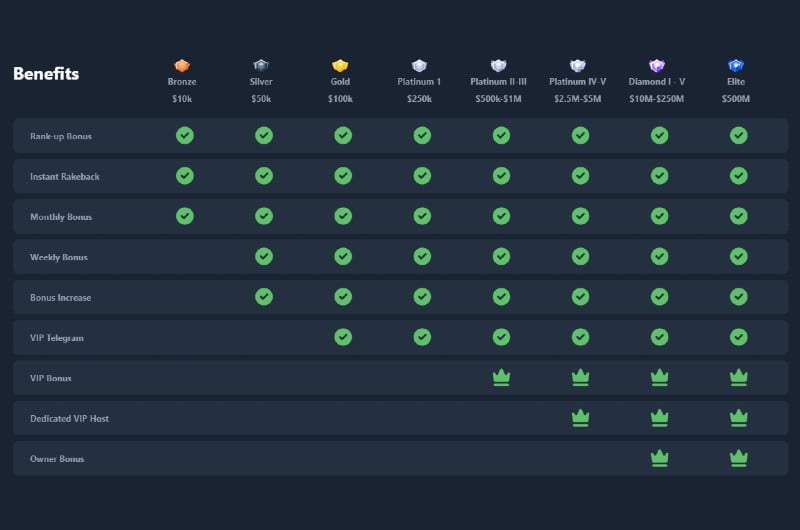Click the VIP Bonus crown under Platinum II-III

click(502, 377)
